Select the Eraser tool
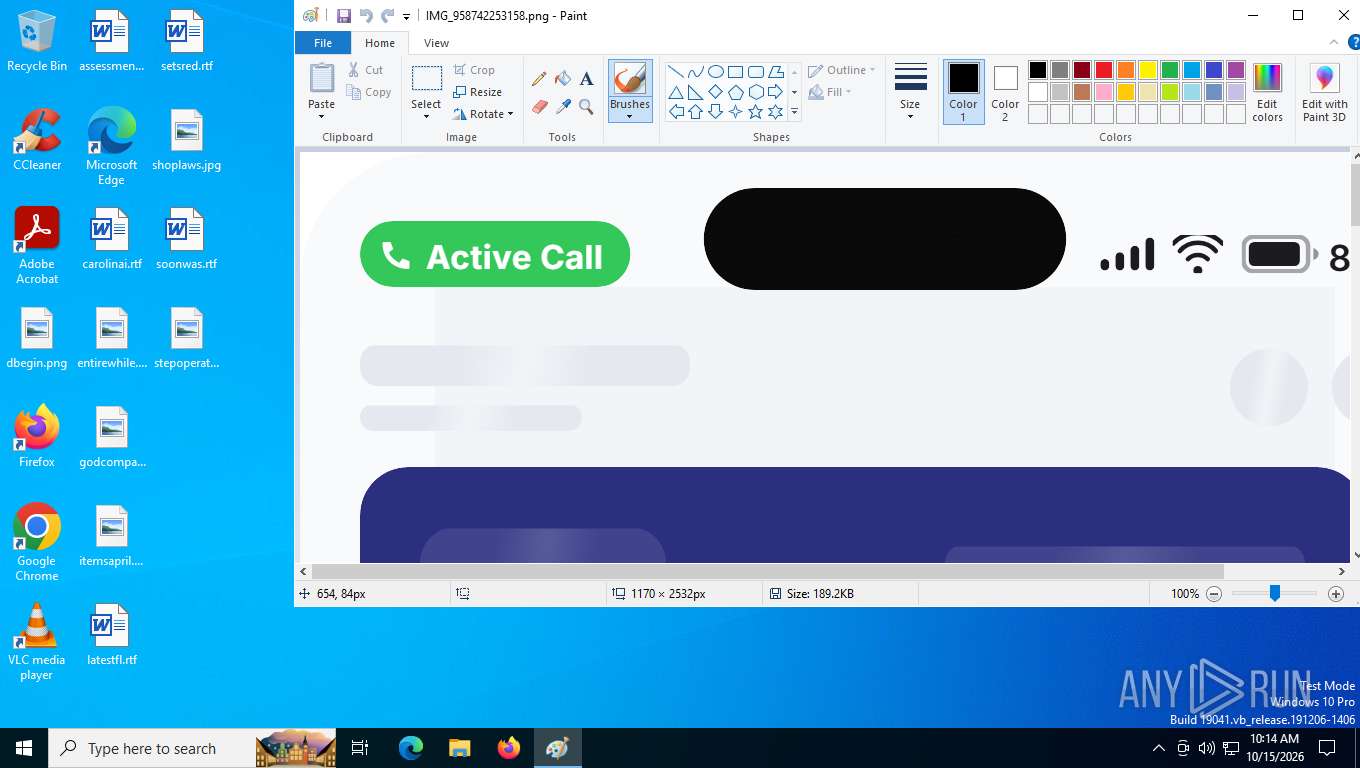1360x768 pixels. 539,106
